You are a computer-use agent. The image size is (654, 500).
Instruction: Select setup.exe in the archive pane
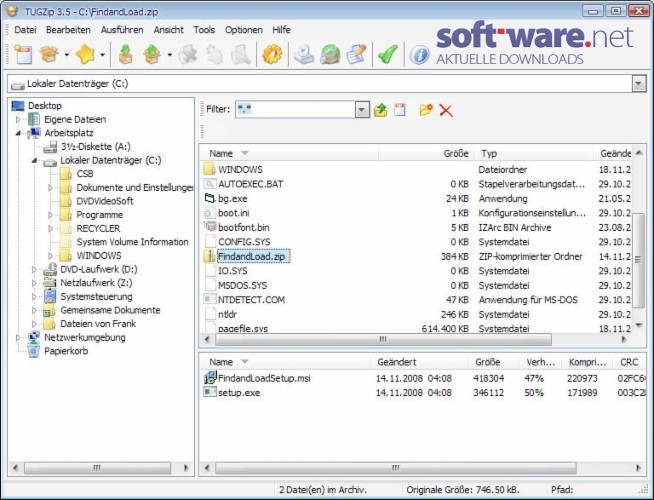click(239, 393)
